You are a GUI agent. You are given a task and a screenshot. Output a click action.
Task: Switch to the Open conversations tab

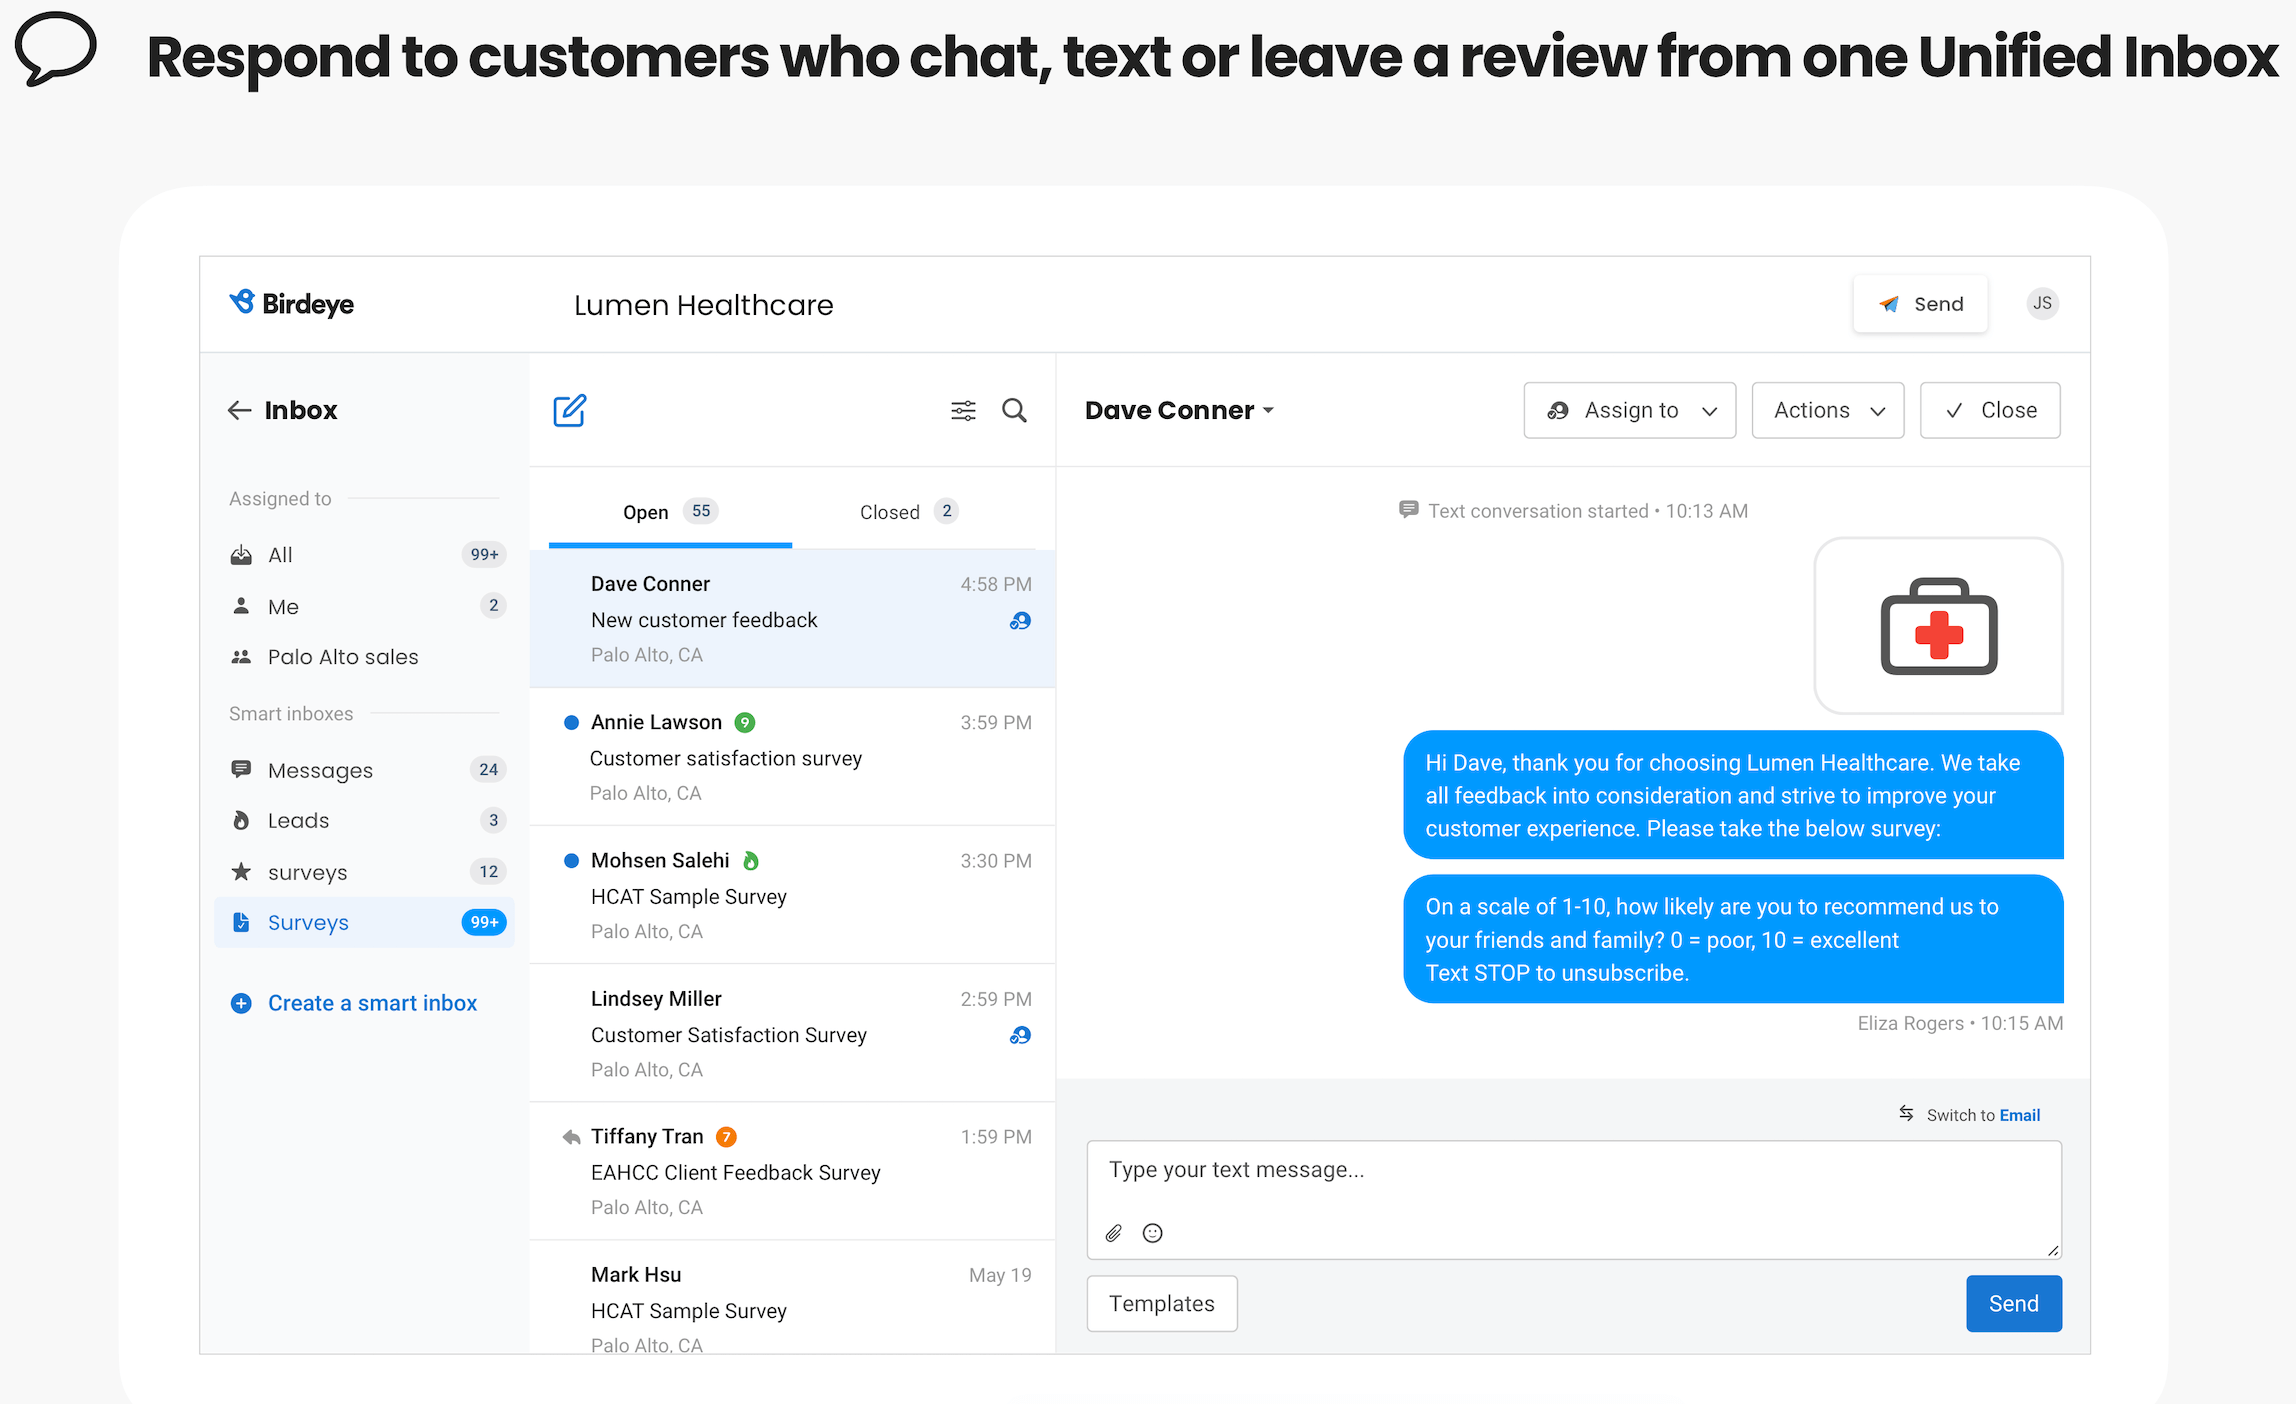[670, 512]
